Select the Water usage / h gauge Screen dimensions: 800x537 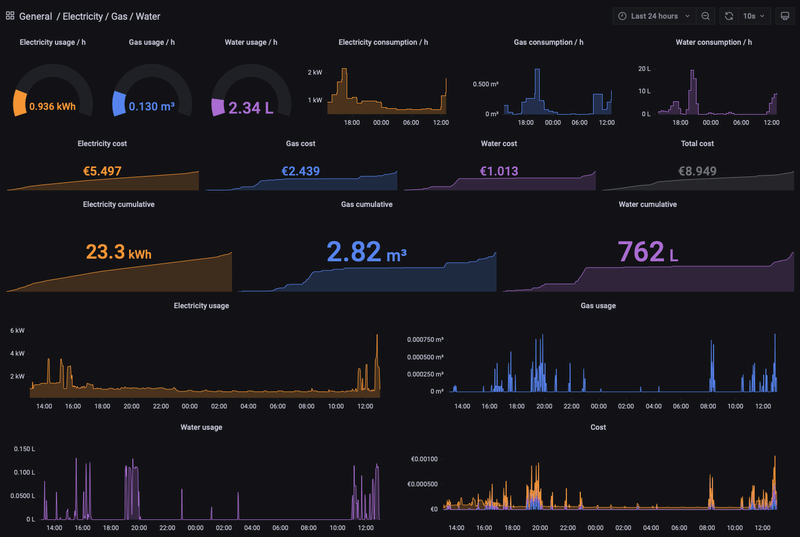tap(251, 91)
